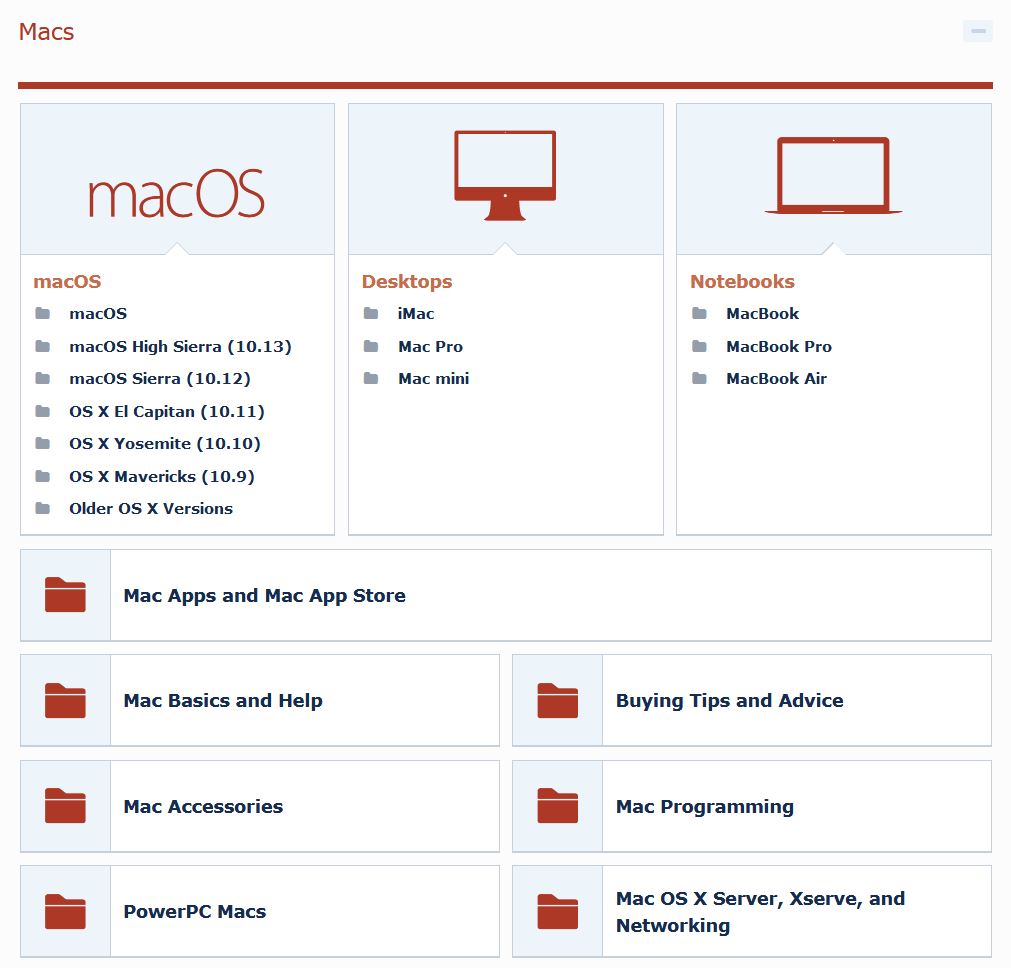Image resolution: width=1011 pixels, height=968 pixels.
Task: Open the macOS section heading link
Action: 67,281
